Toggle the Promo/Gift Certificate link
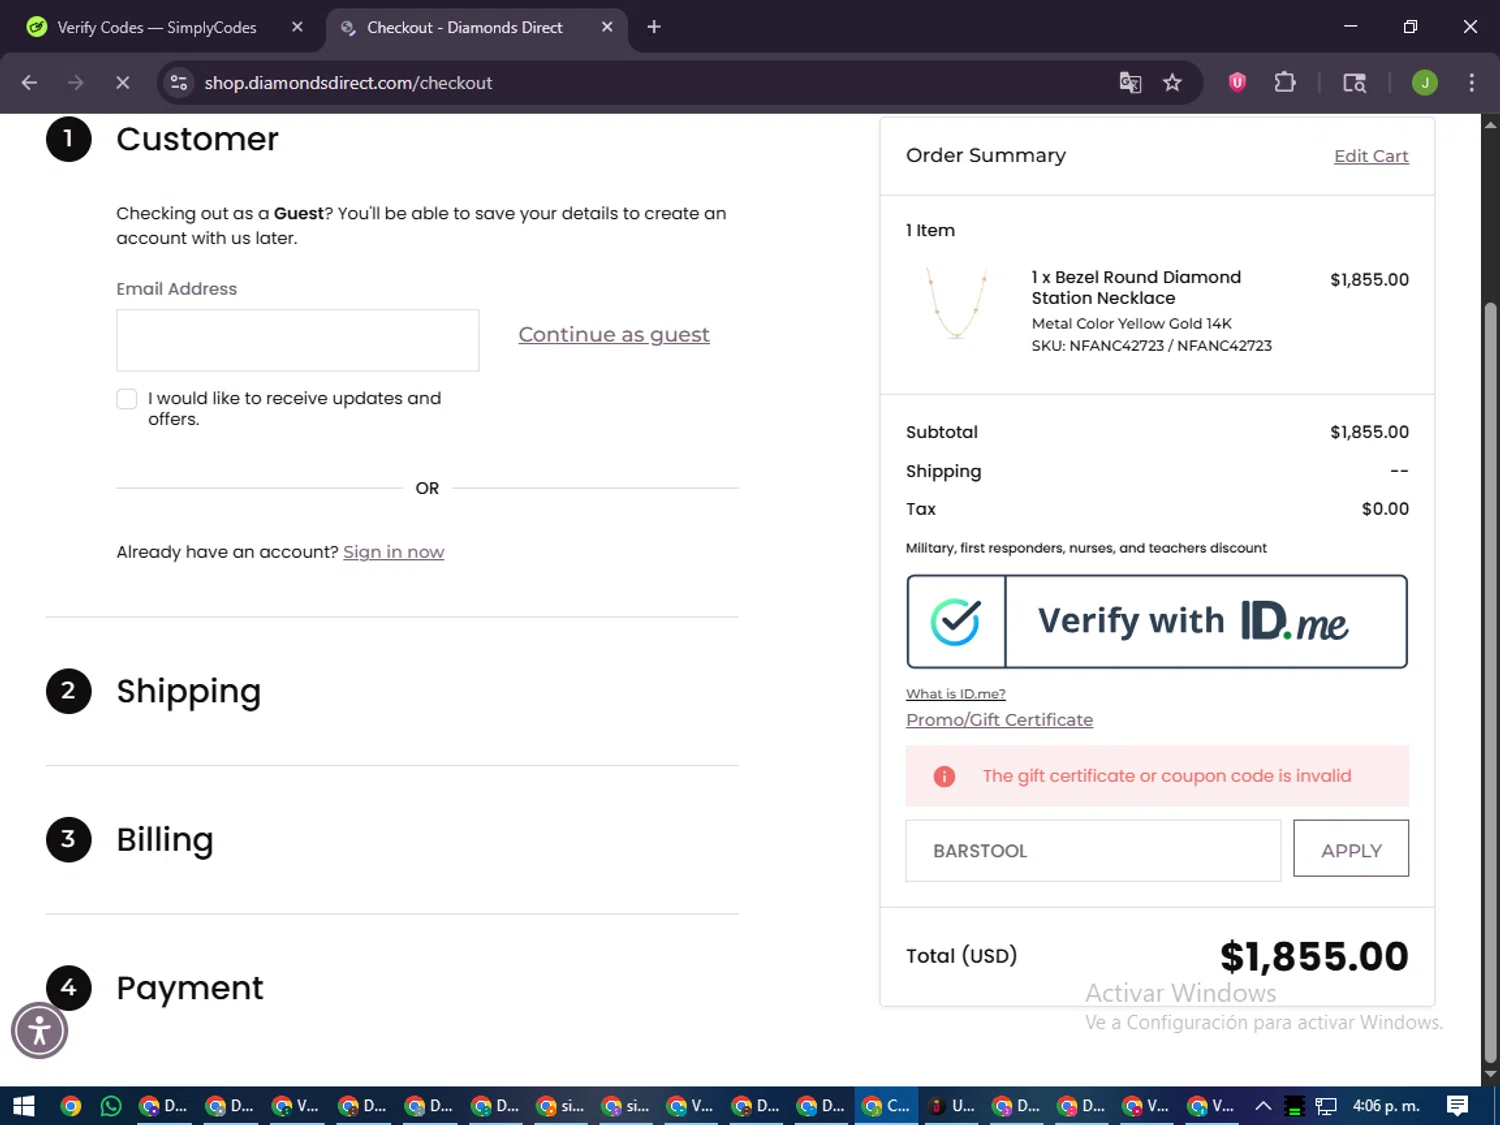1500x1125 pixels. [x=999, y=720]
